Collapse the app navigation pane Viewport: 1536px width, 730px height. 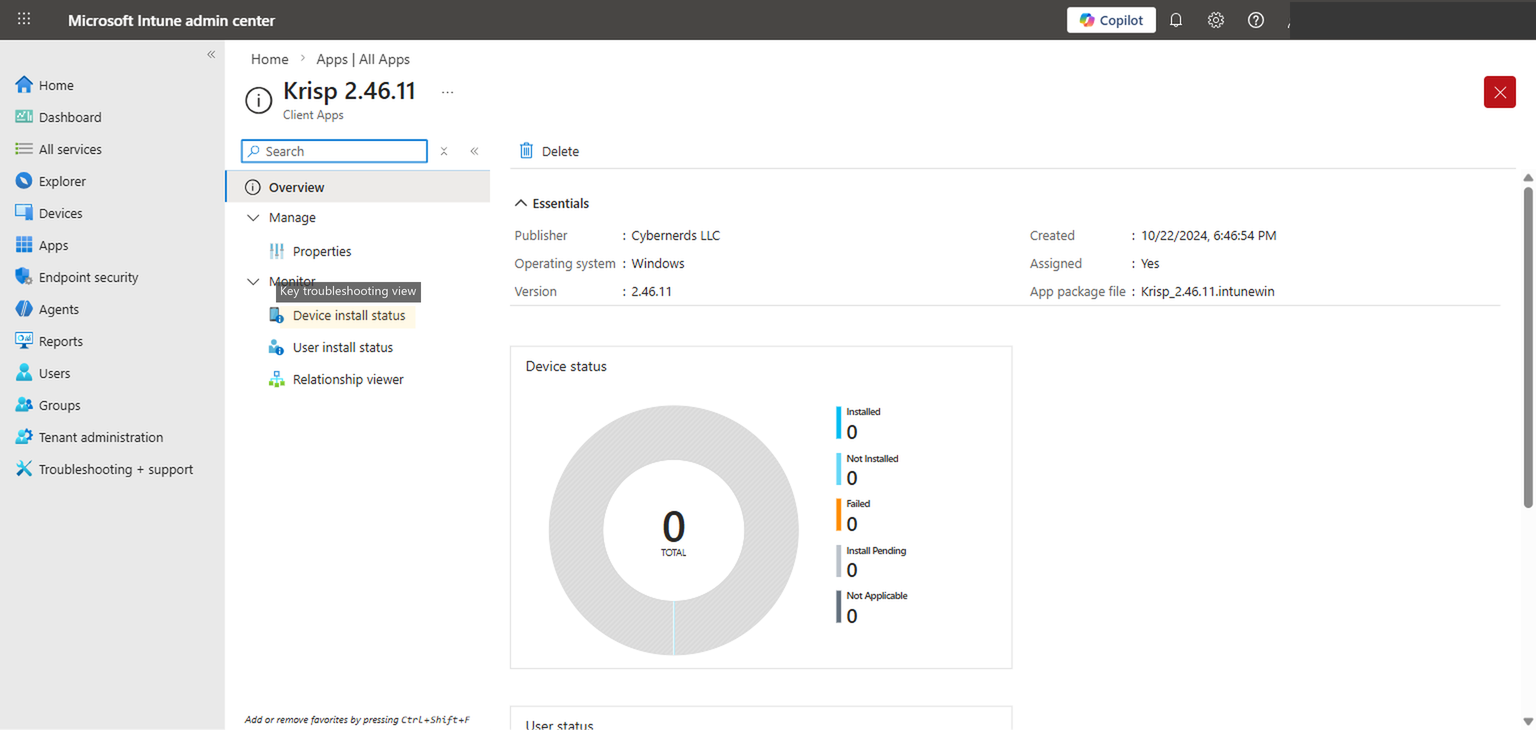[474, 150]
